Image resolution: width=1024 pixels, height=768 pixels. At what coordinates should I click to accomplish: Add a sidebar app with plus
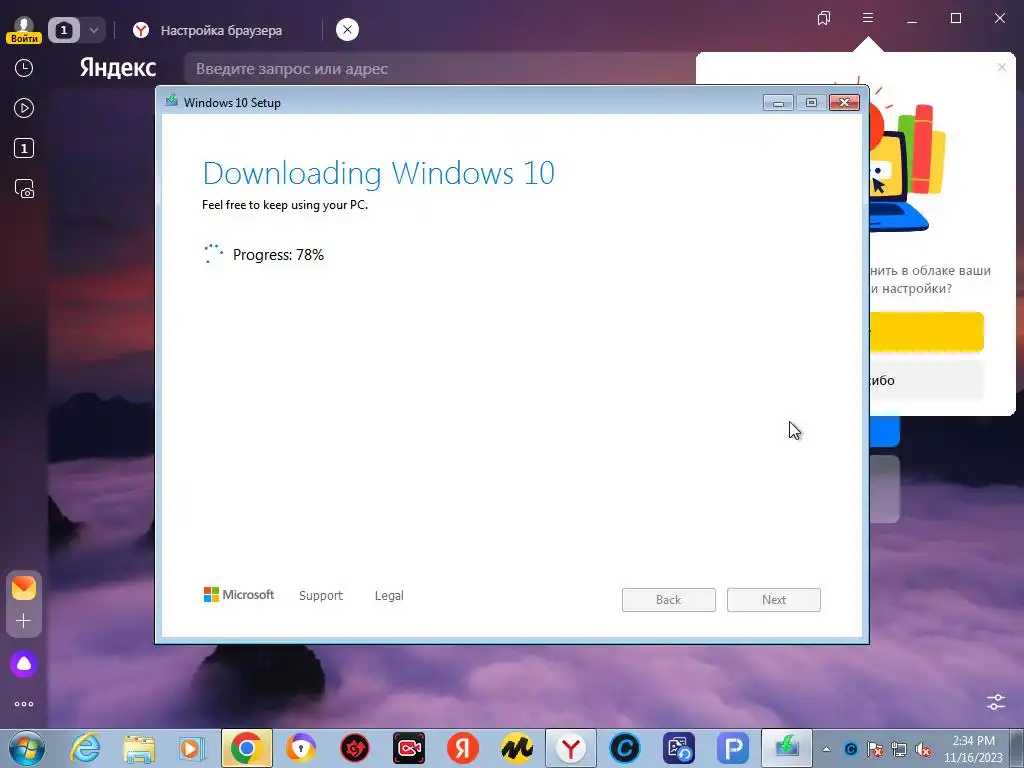click(24, 620)
